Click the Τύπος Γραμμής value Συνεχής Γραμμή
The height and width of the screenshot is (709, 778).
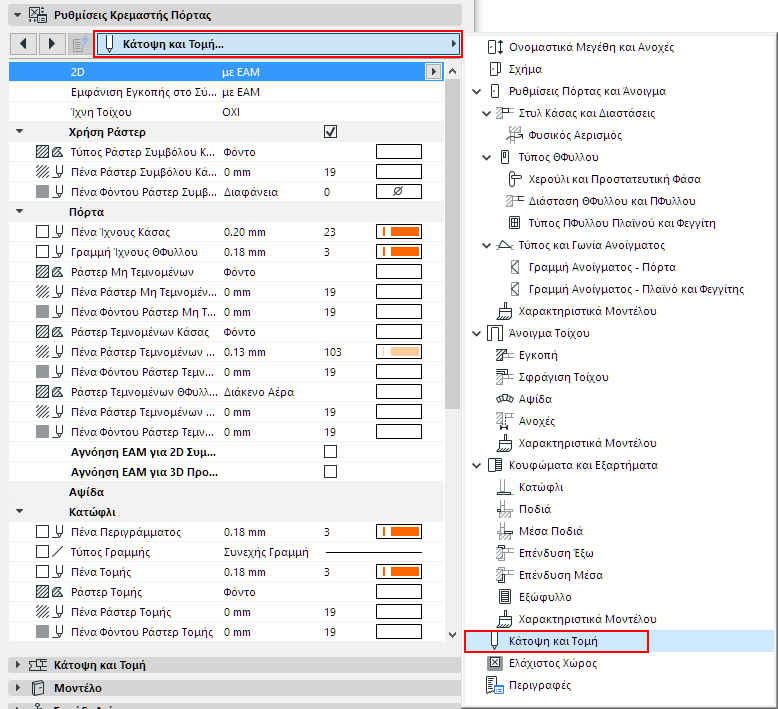tap(266, 552)
